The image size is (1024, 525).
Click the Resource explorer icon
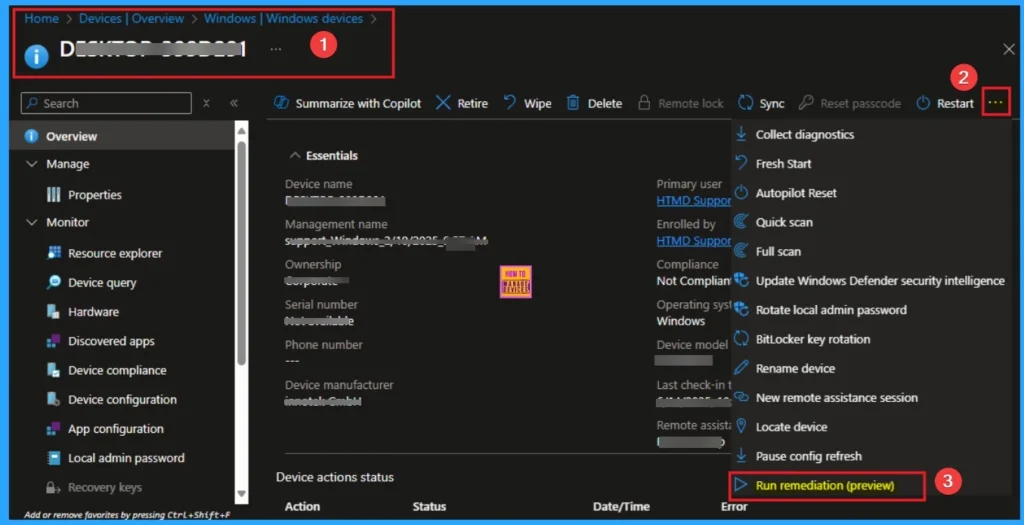[54, 253]
